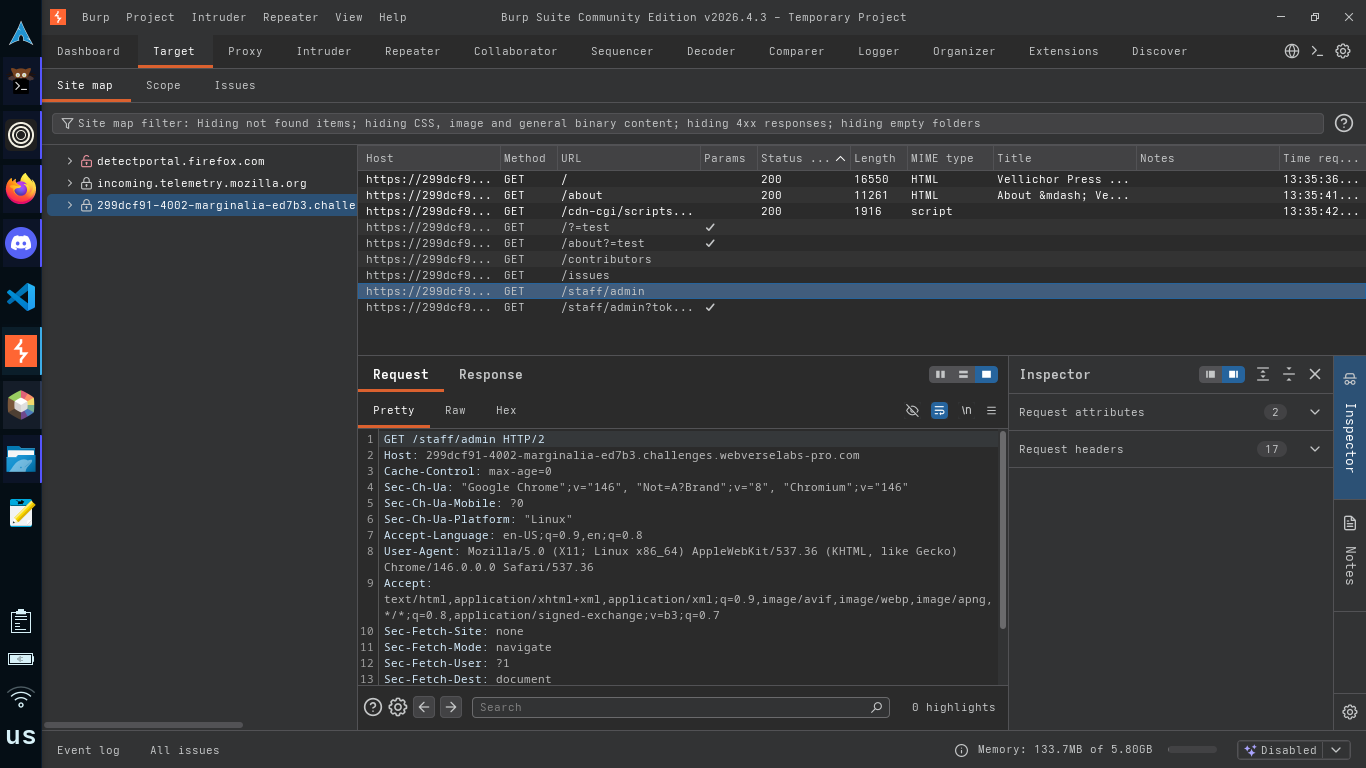The height and width of the screenshot is (768, 1366).
Task: Launch Visual Studio Code from the dock
Action: (21, 296)
